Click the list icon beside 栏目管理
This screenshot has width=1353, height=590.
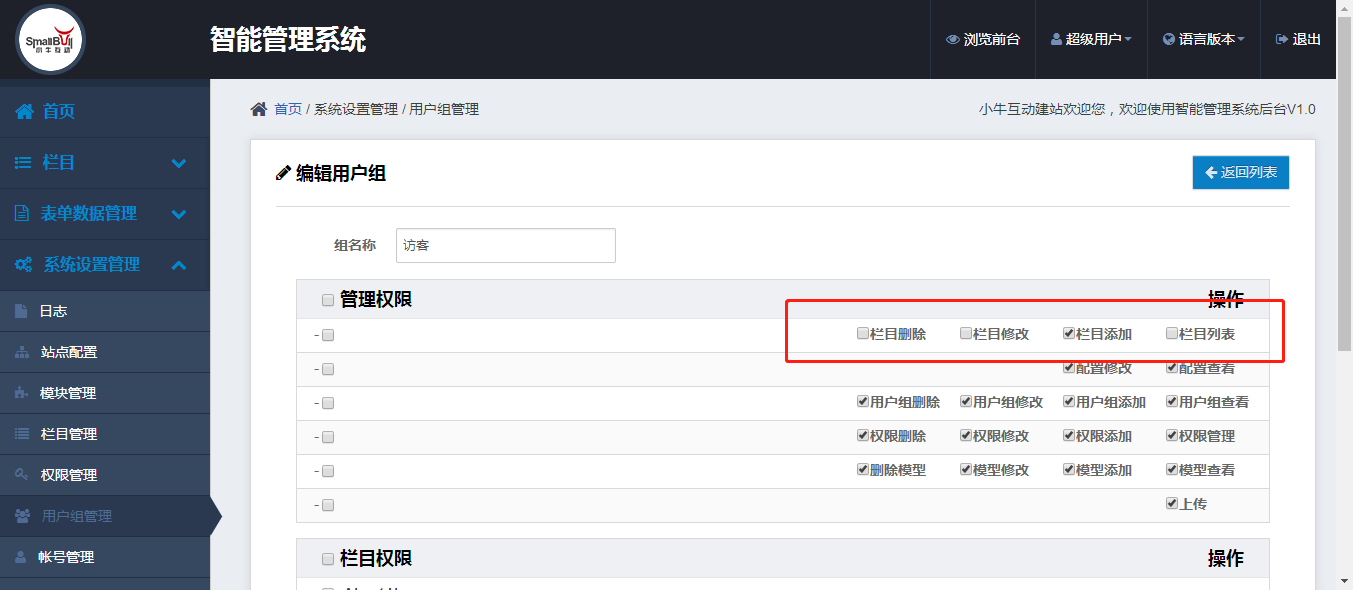click(x=22, y=434)
